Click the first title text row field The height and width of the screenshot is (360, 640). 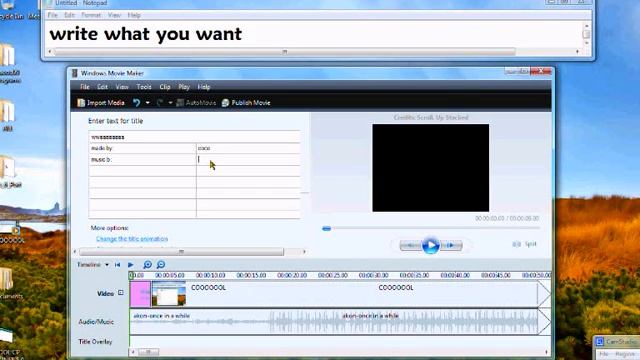pos(194,137)
